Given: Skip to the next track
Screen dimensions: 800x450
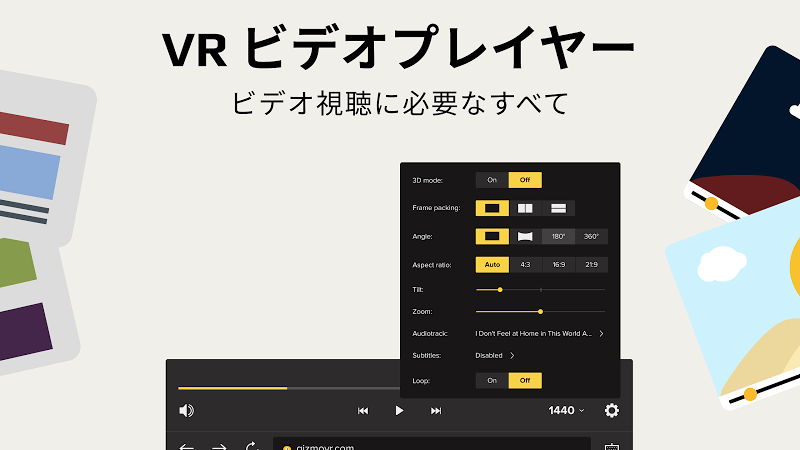Looking at the screenshot, I should [x=436, y=410].
